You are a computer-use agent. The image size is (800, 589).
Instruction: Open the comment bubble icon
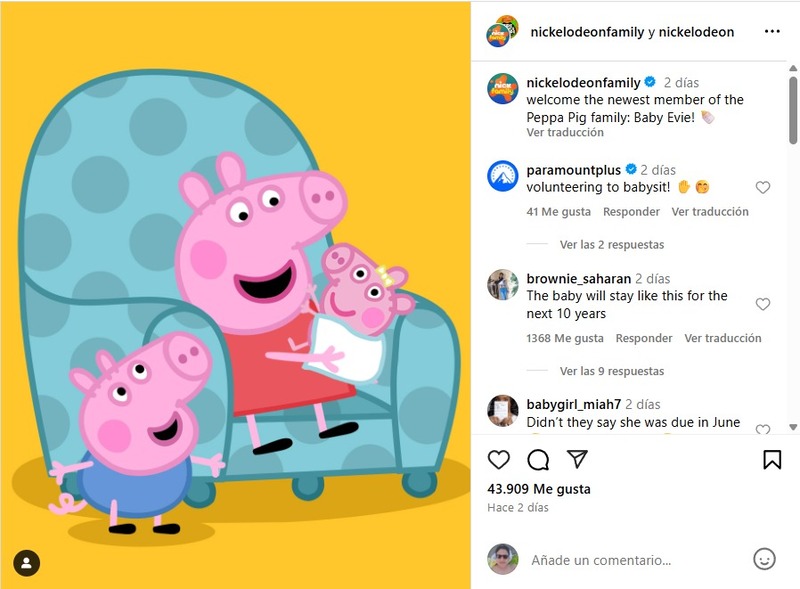click(538, 459)
